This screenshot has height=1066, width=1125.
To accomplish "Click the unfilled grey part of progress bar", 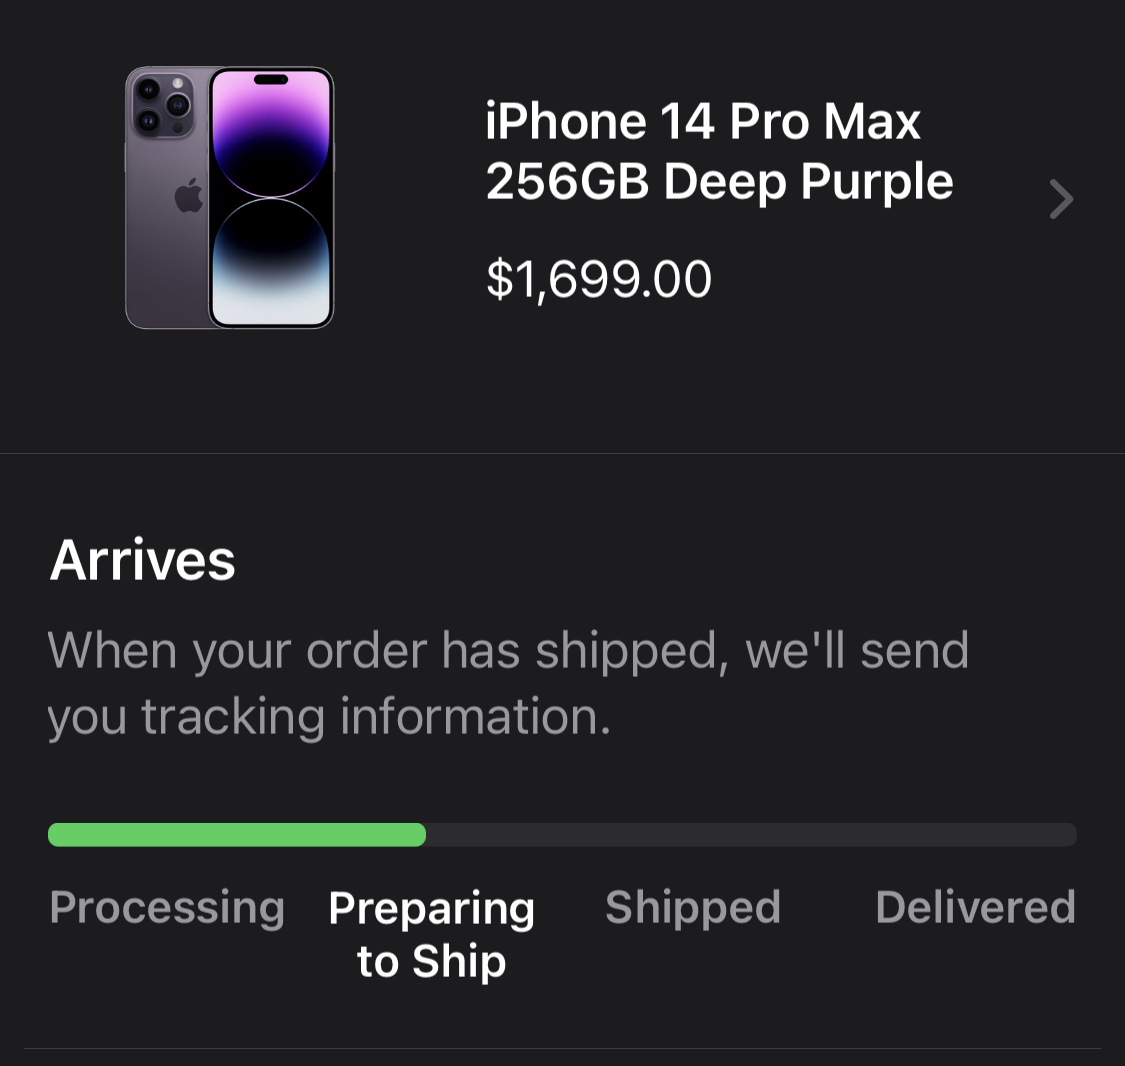I will tap(751, 835).
